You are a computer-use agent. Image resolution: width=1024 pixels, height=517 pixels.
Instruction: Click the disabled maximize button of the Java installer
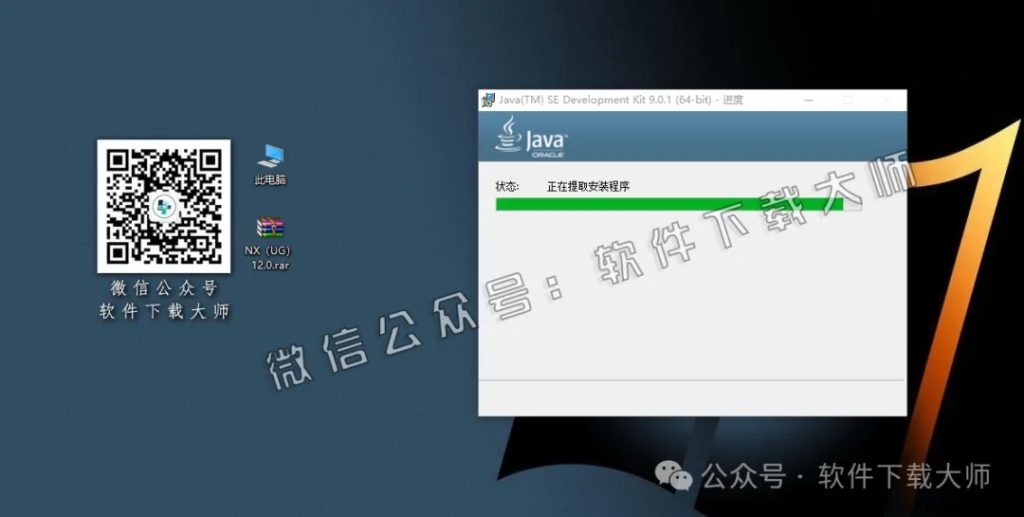tap(848, 100)
